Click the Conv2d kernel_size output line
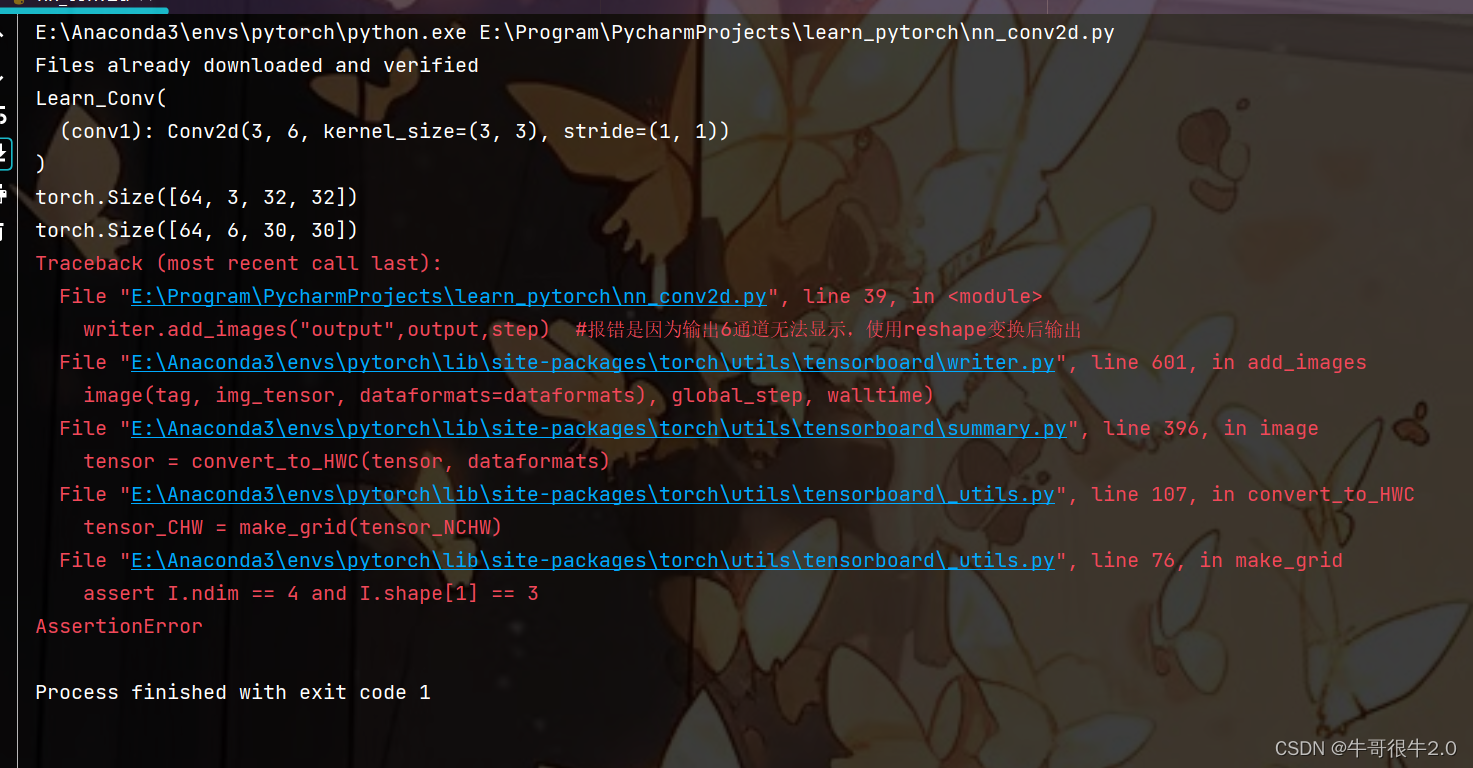Viewport: 1473px width, 768px height. click(x=395, y=131)
